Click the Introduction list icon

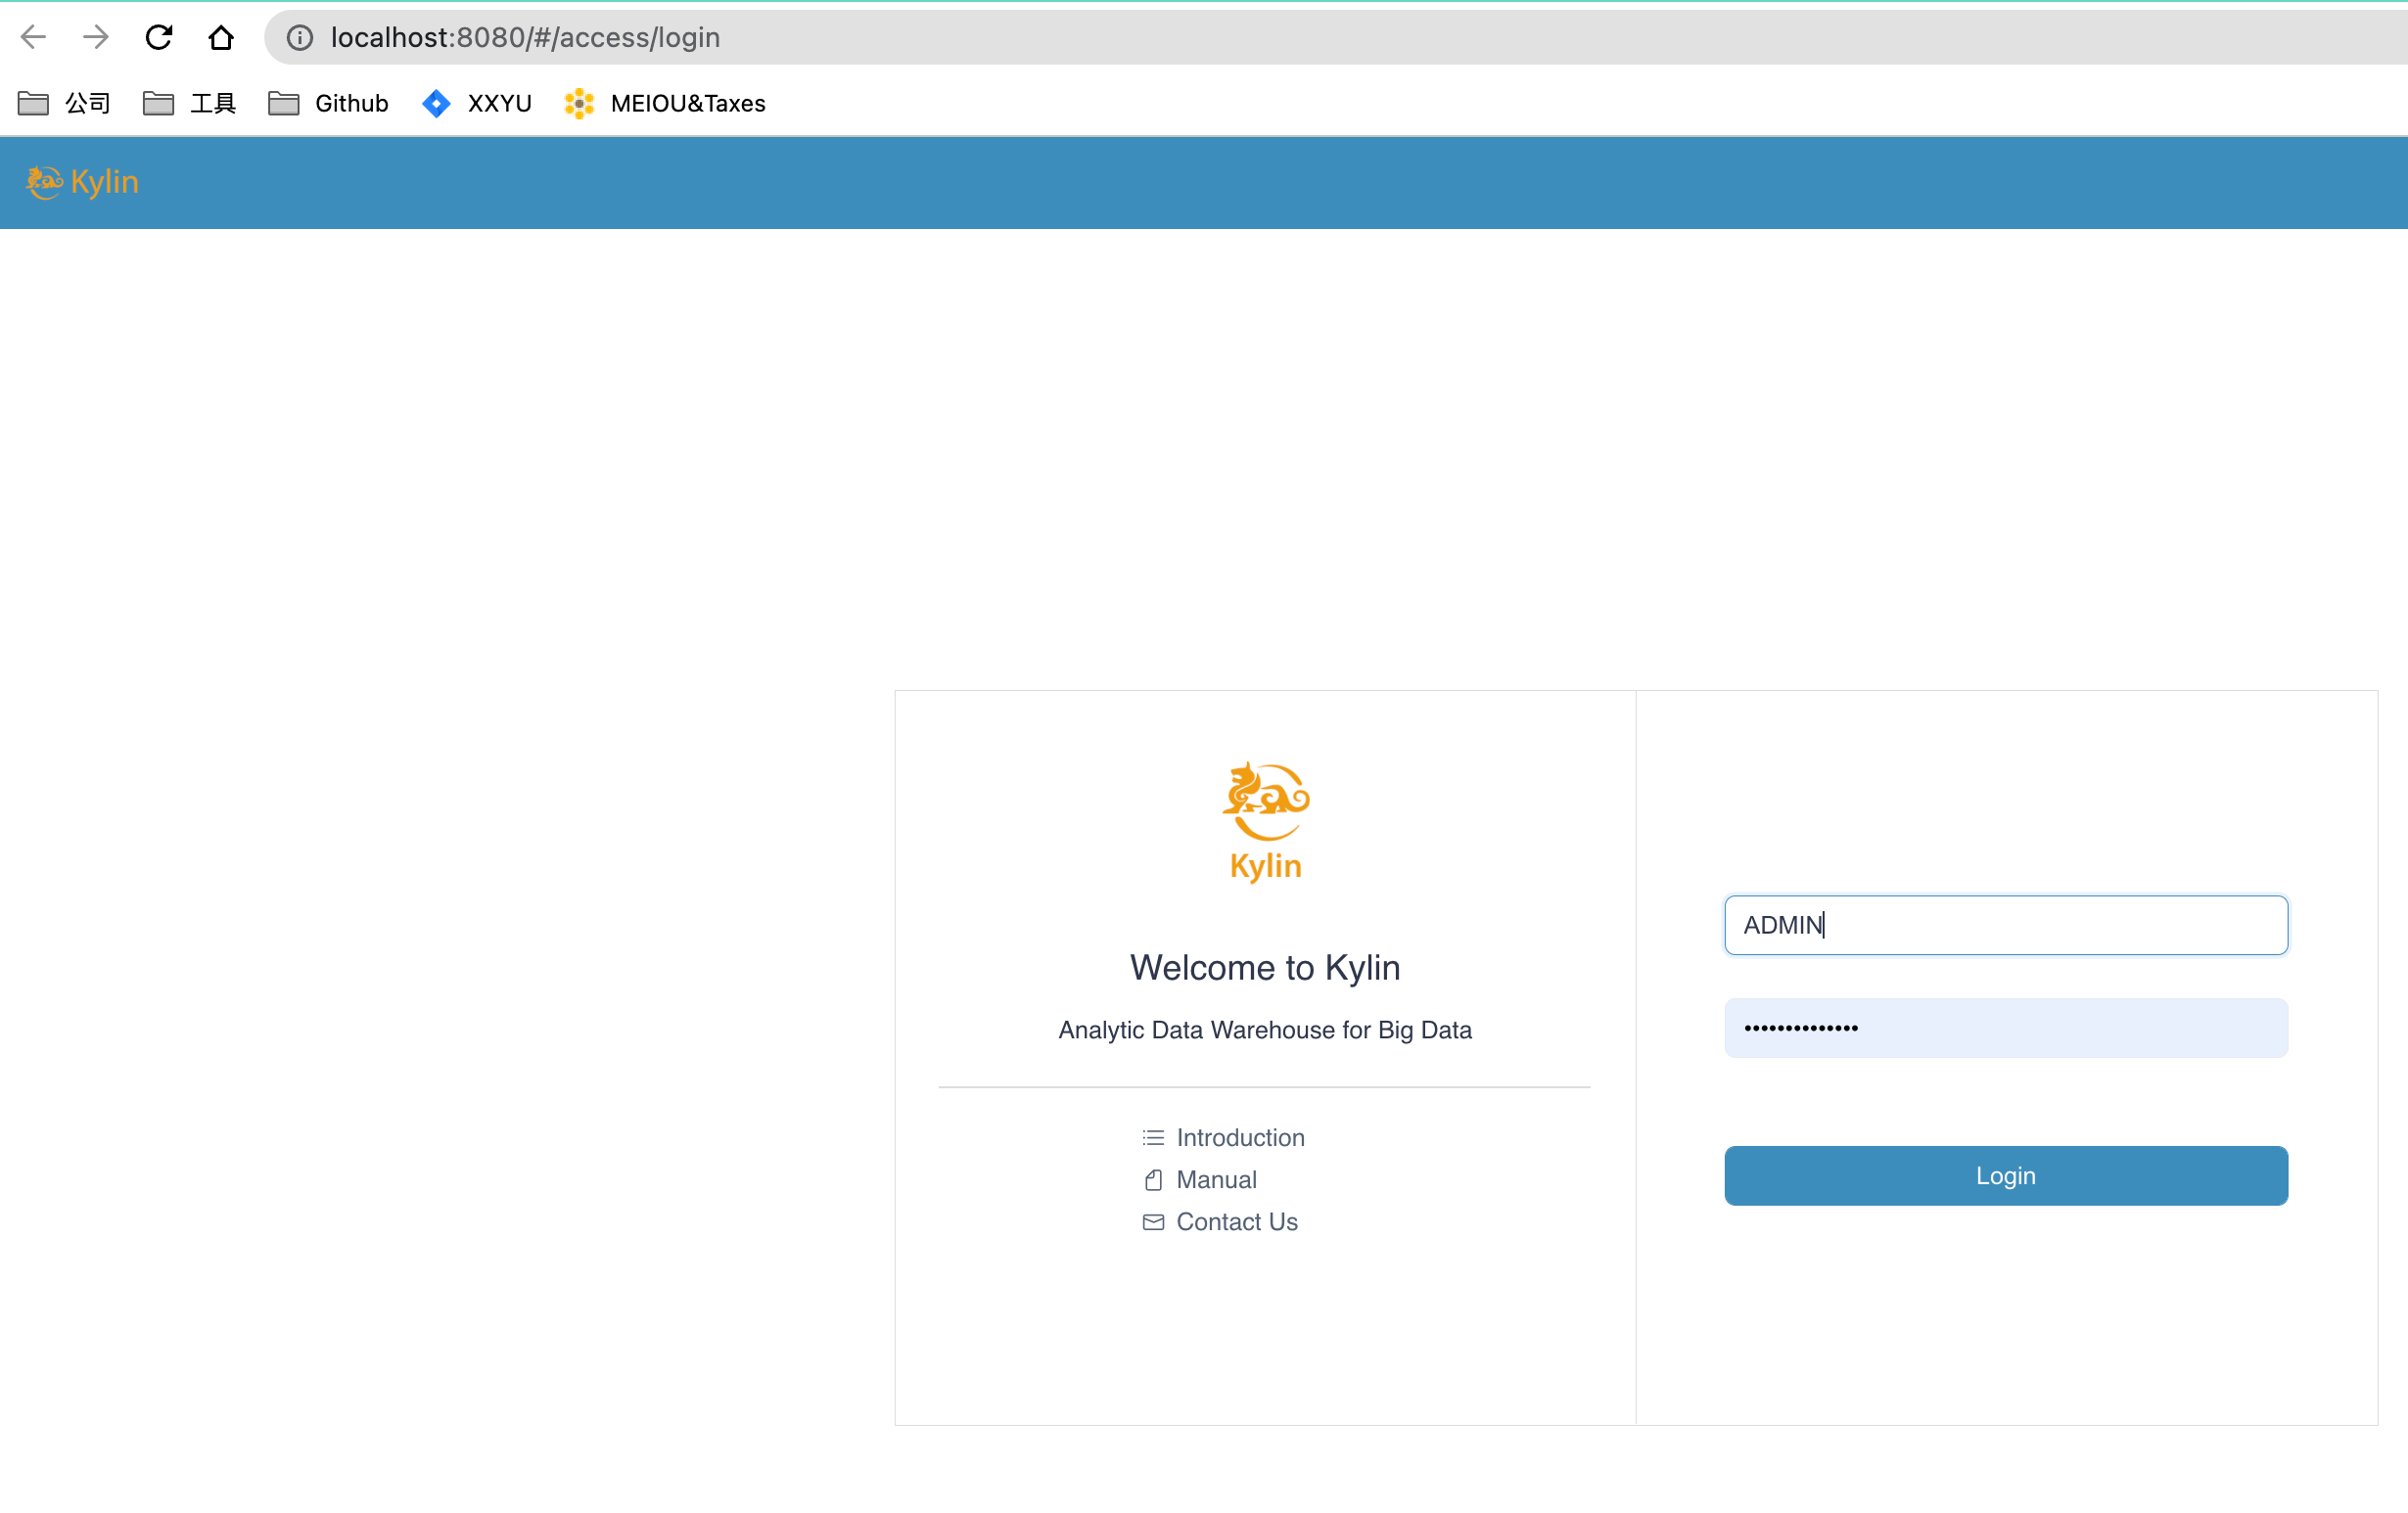(1153, 1137)
